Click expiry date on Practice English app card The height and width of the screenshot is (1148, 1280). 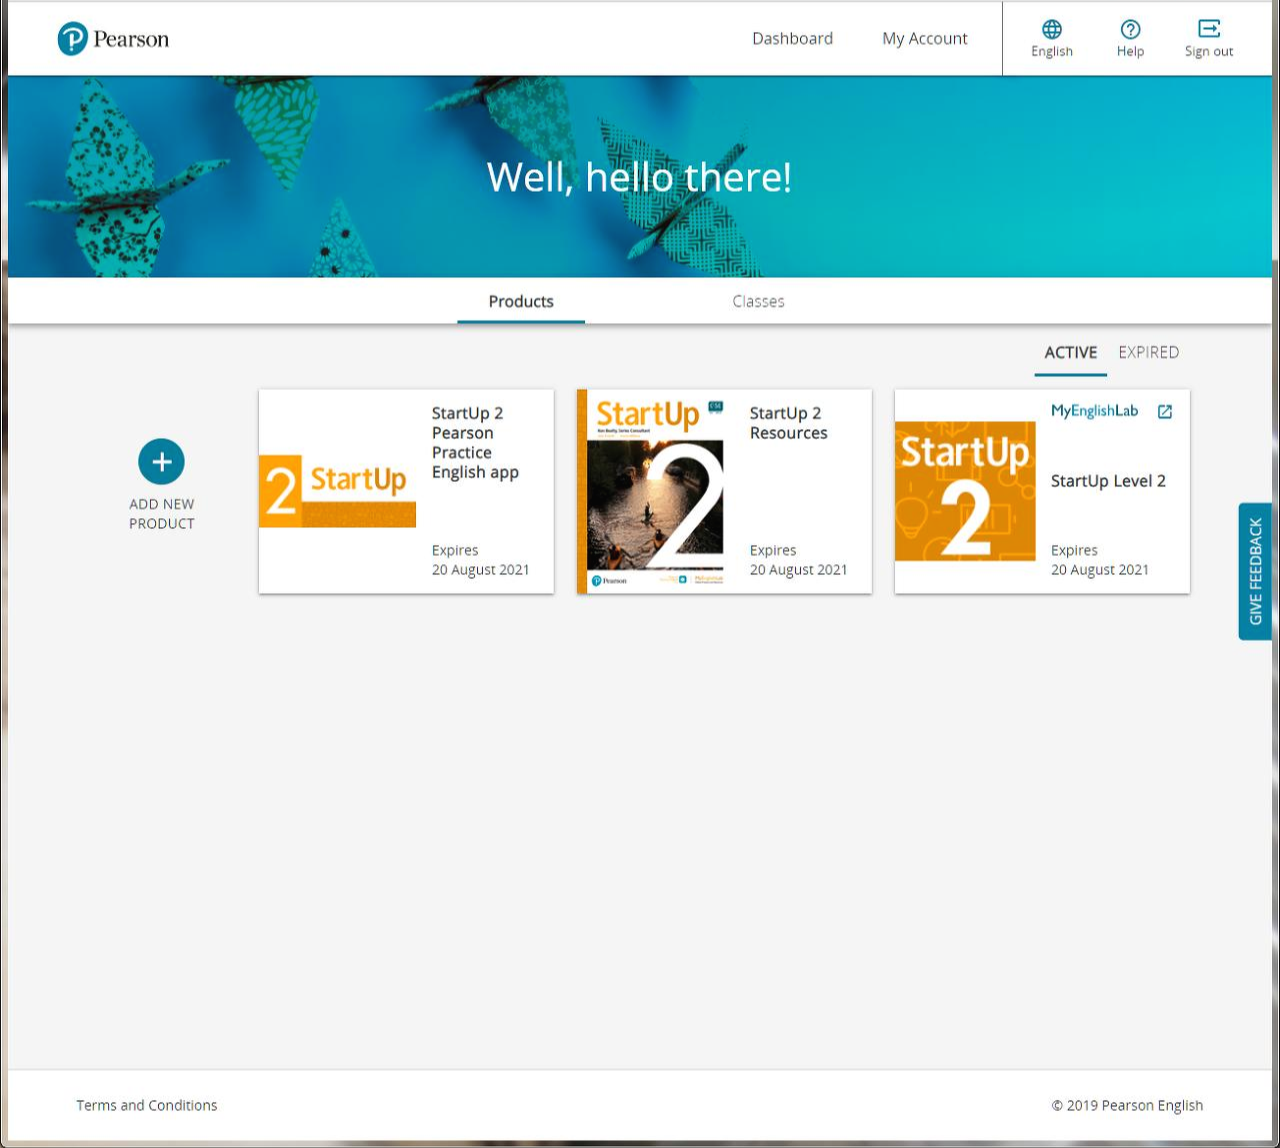[481, 569]
